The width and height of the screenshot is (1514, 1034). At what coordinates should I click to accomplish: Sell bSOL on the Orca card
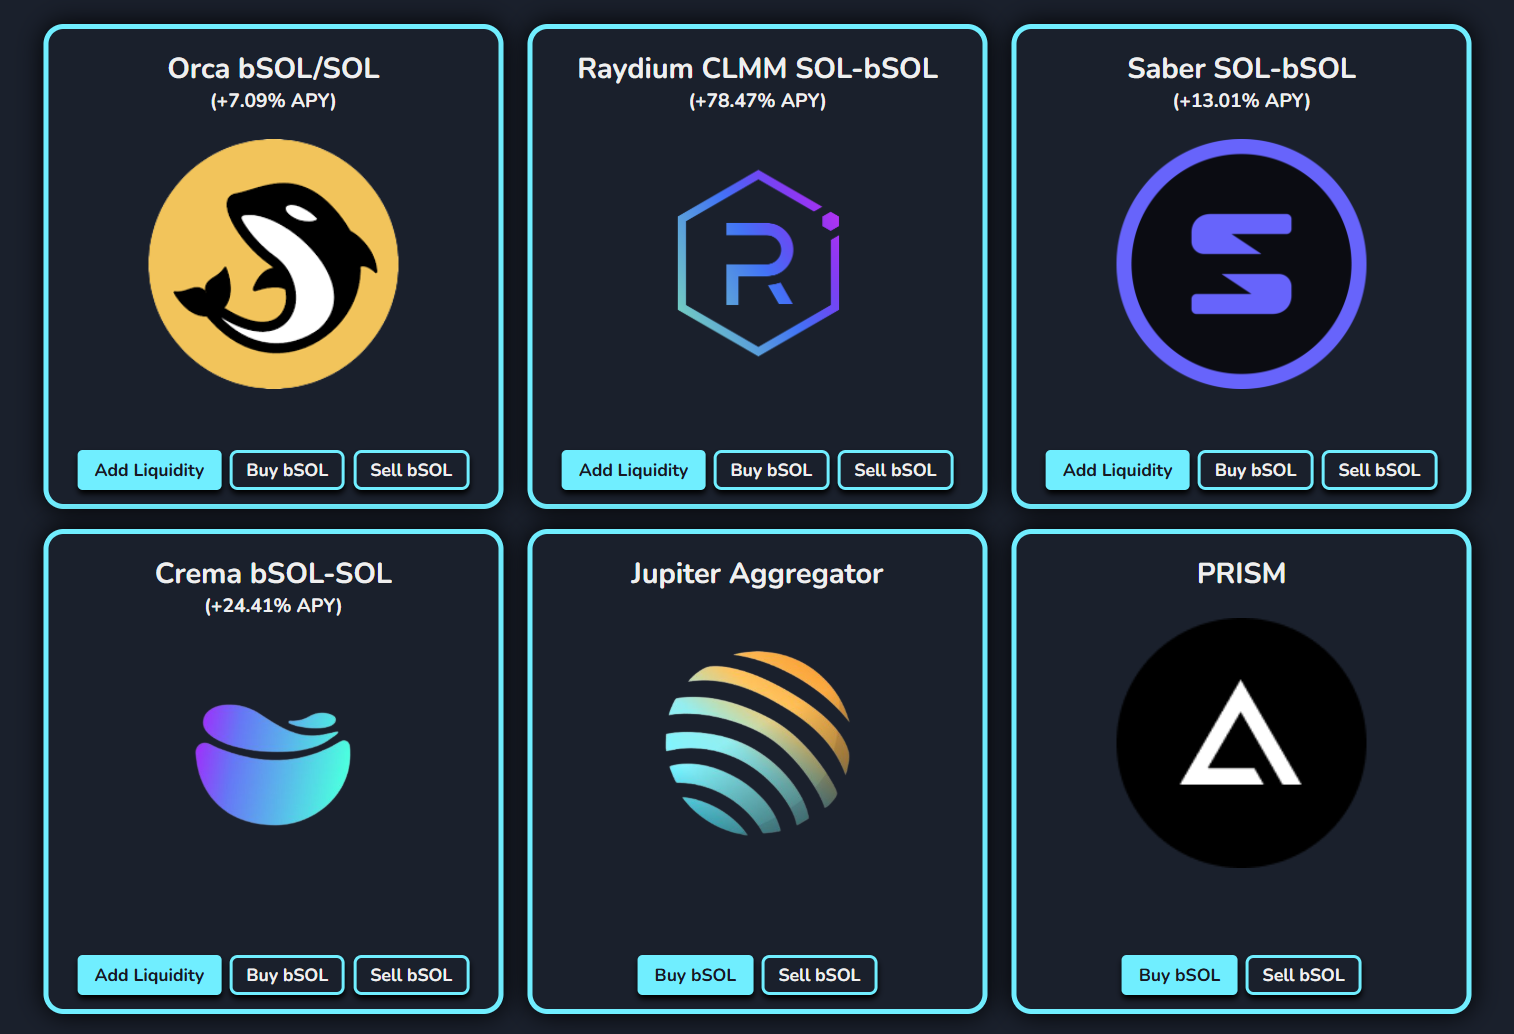tap(411, 470)
